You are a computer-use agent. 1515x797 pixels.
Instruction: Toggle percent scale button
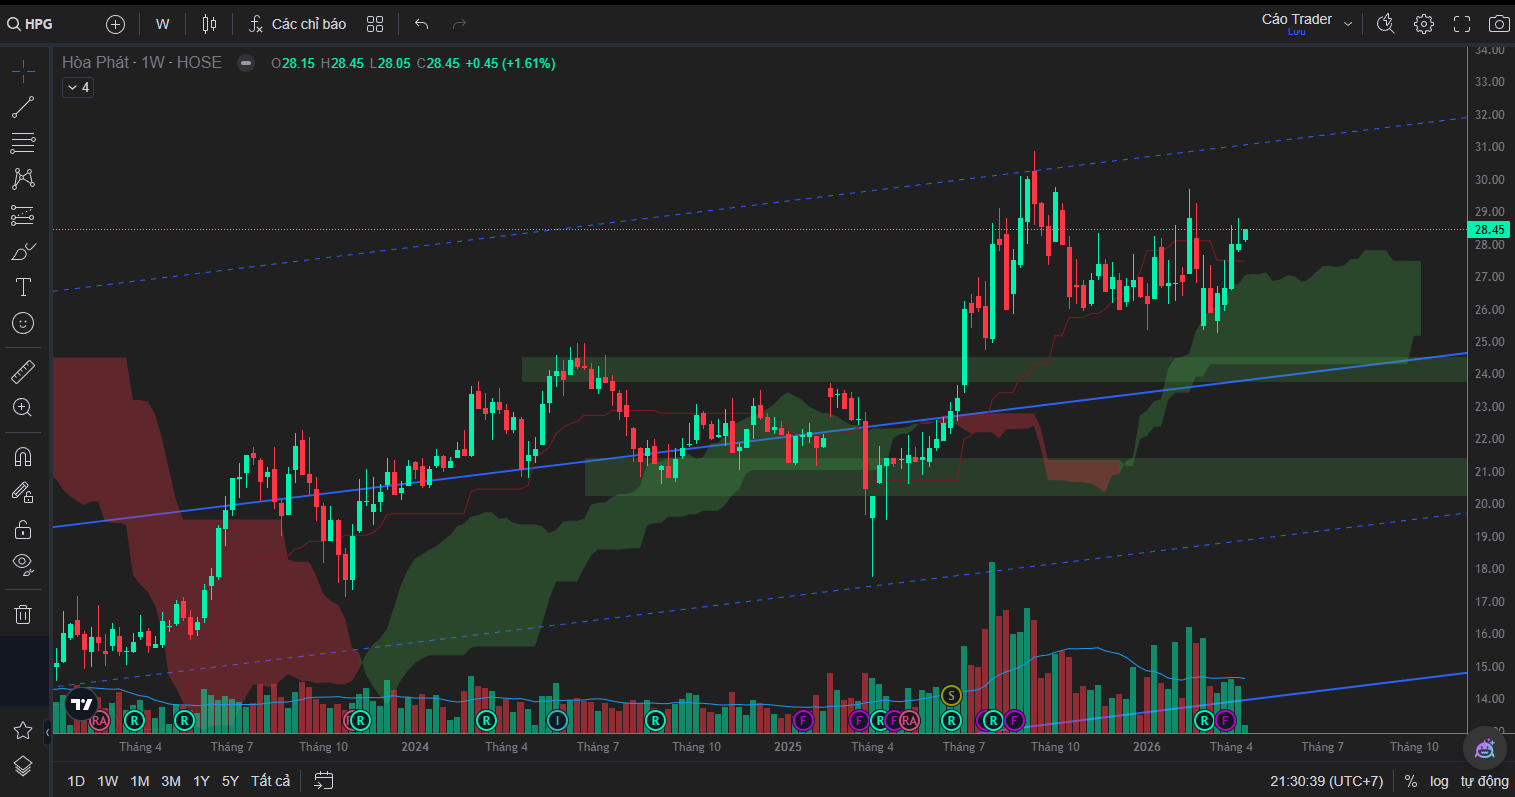(1410, 781)
